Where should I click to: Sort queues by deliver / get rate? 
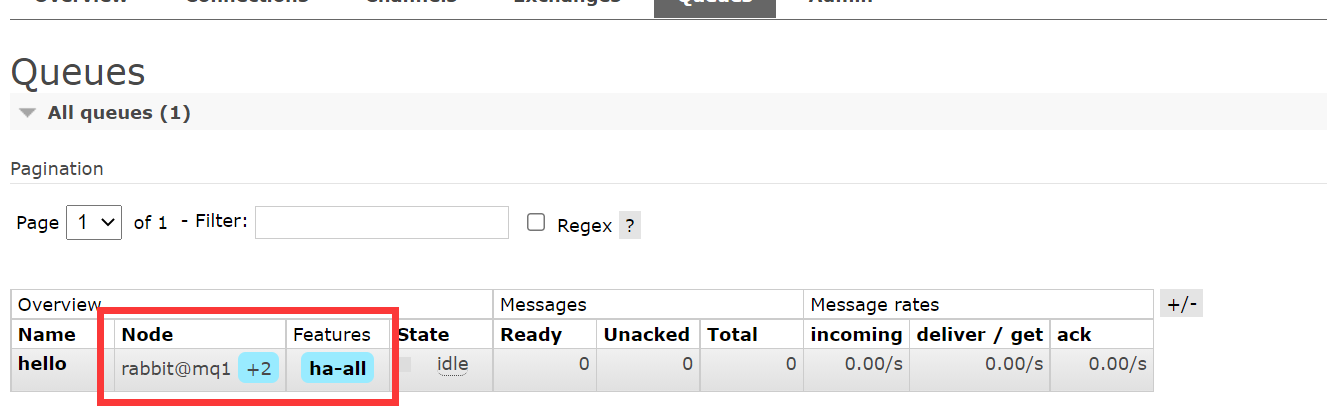pyautogui.click(x=980, y=334)
